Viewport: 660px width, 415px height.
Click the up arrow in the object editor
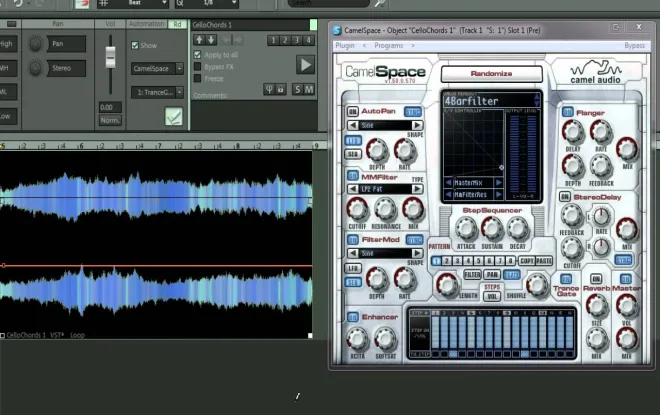click(199, 40)
